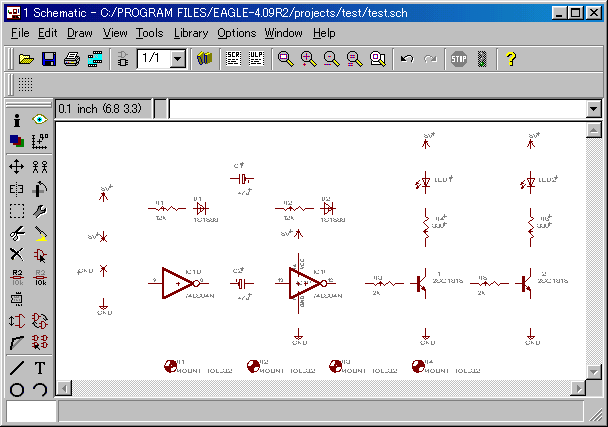Redraw the screen with the magnifier icon
The image size is (608, 427).
[x=354, y=59]
